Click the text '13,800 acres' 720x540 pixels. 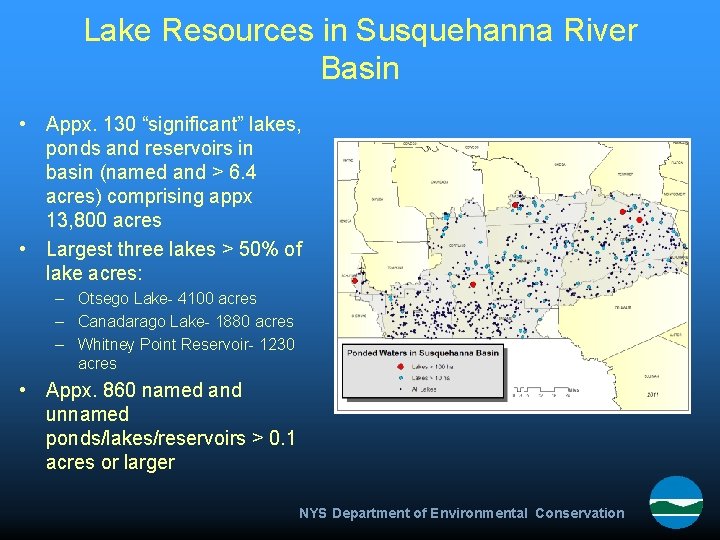[104, 220]
